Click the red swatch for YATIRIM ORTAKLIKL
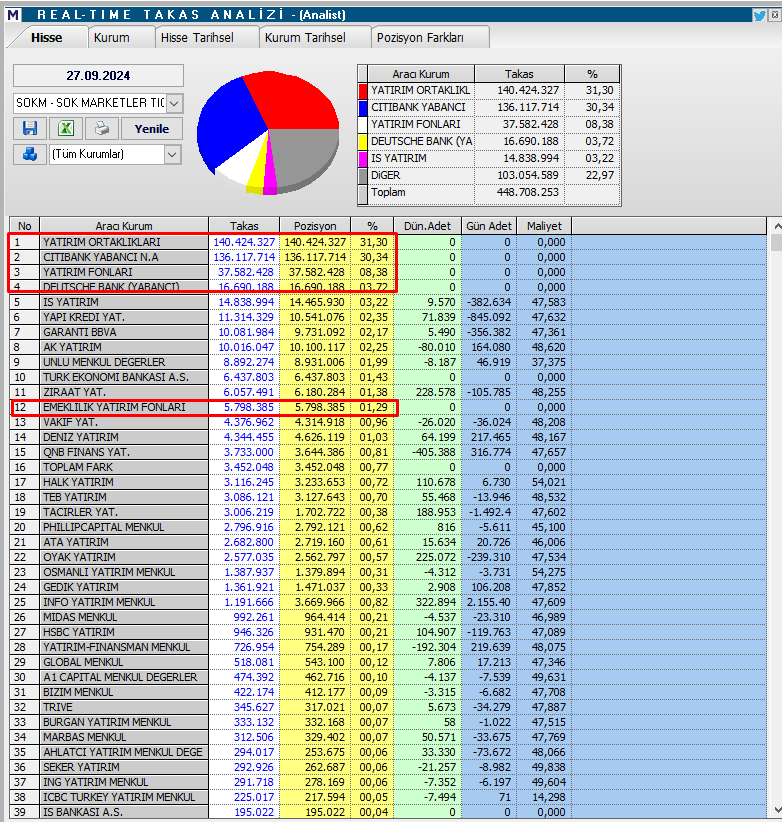This screenshot has width=782, height=822. coord(363,90)
